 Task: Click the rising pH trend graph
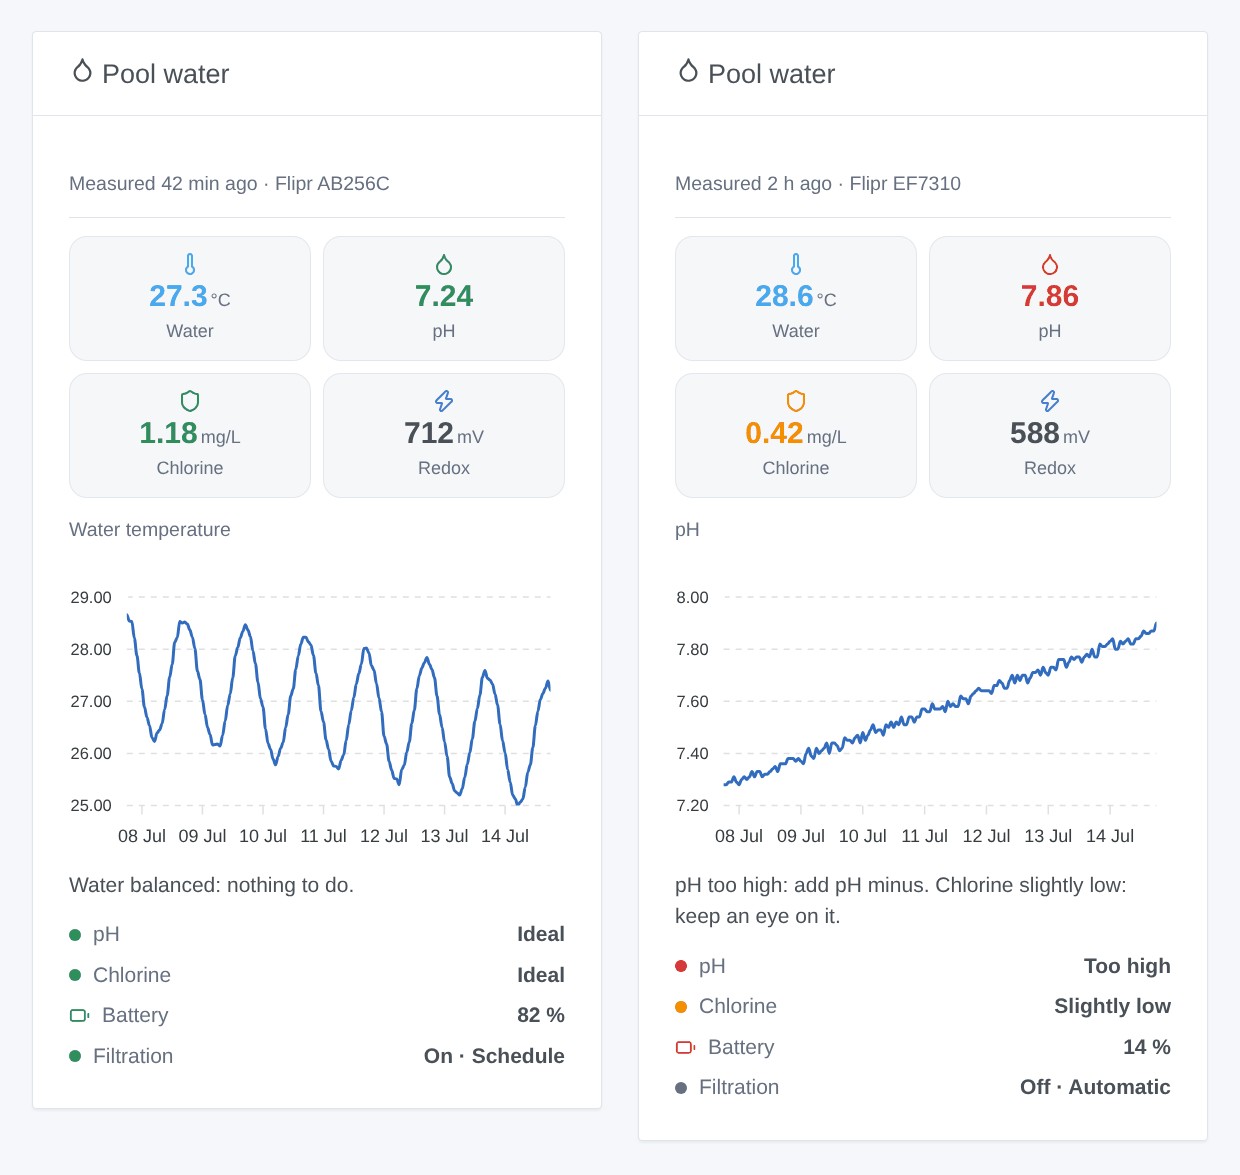[x=940, y=704]
